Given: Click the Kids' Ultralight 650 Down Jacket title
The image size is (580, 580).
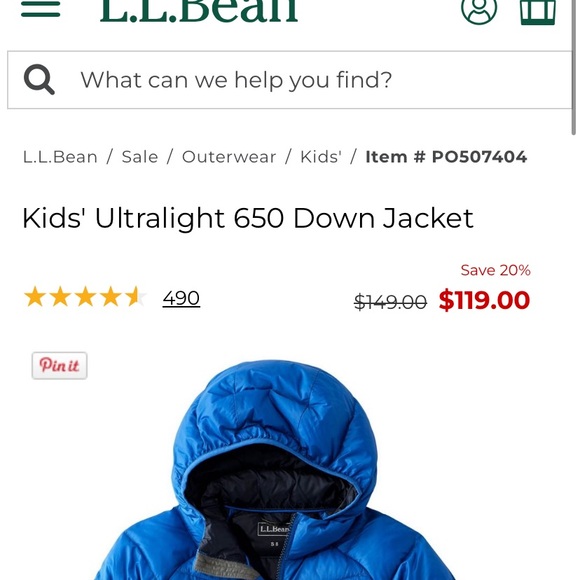Looking at the screenshot, I should click(248, 218).
